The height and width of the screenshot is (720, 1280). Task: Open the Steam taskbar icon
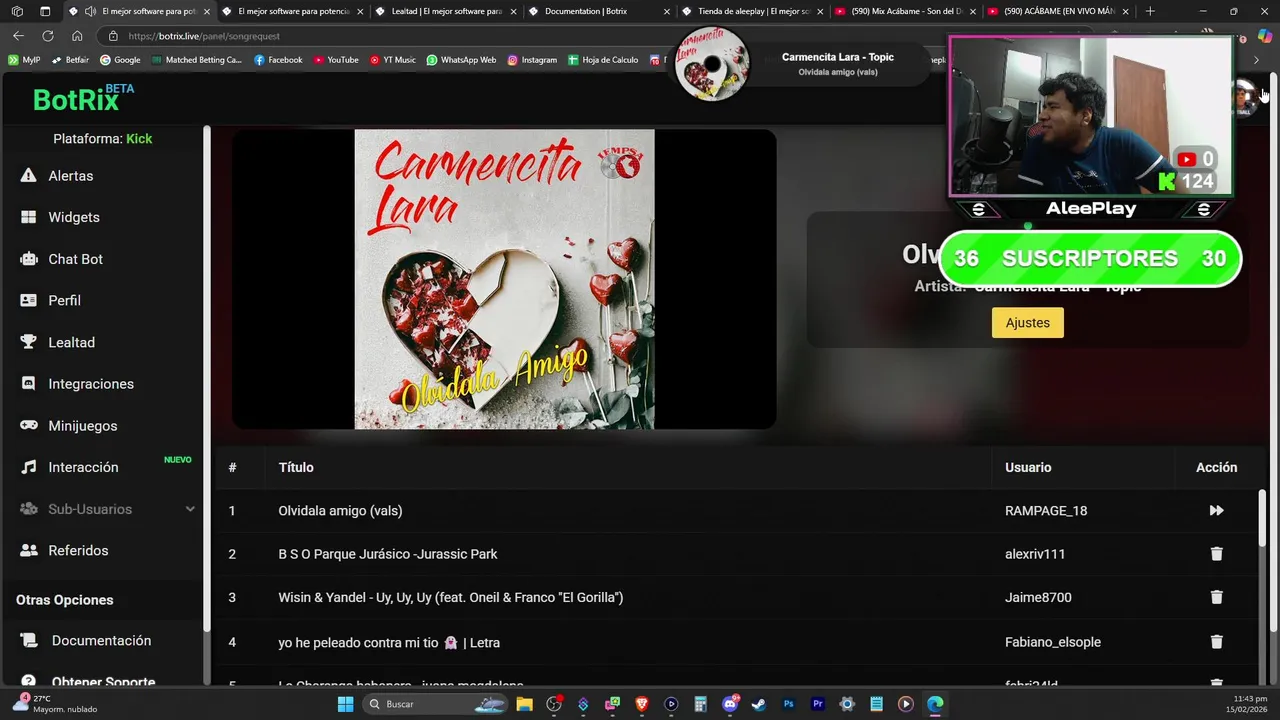(x=759, y=704)
